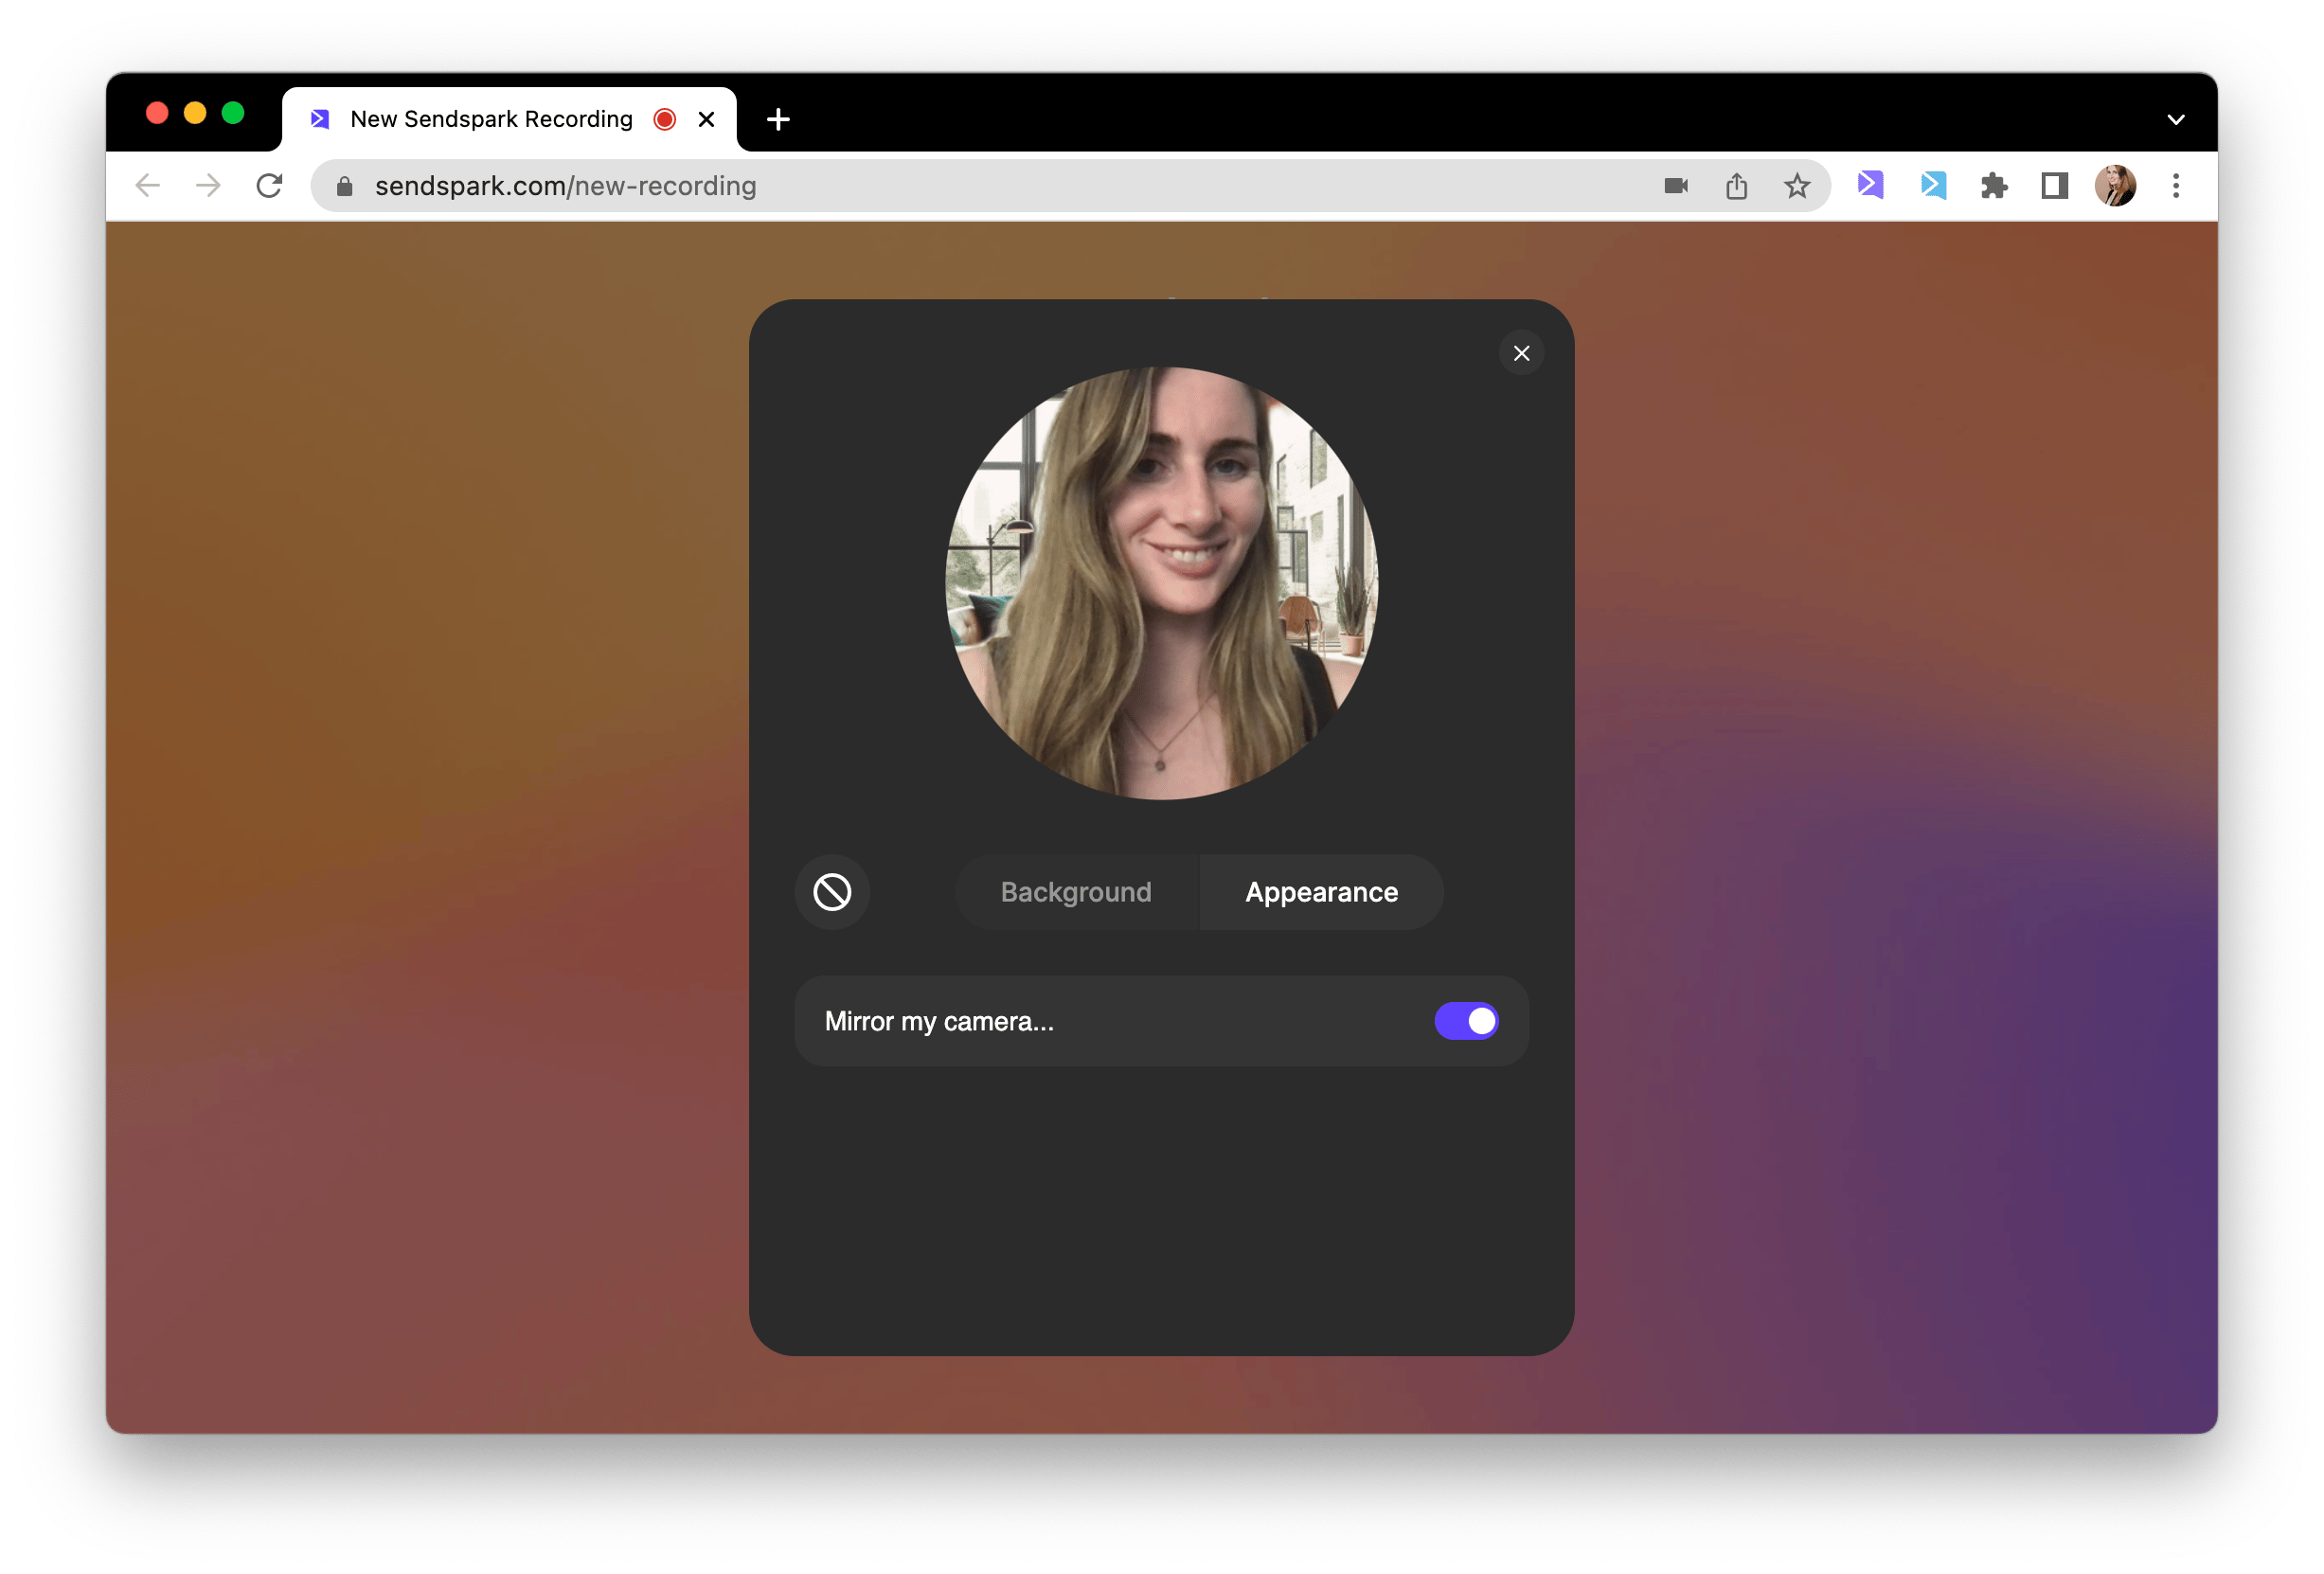Image resolution: width=2324 pixels, height=1574 pixels.
Task: Reload the Sendspark page
Action: pyautogui.click(x=269, y=186)
